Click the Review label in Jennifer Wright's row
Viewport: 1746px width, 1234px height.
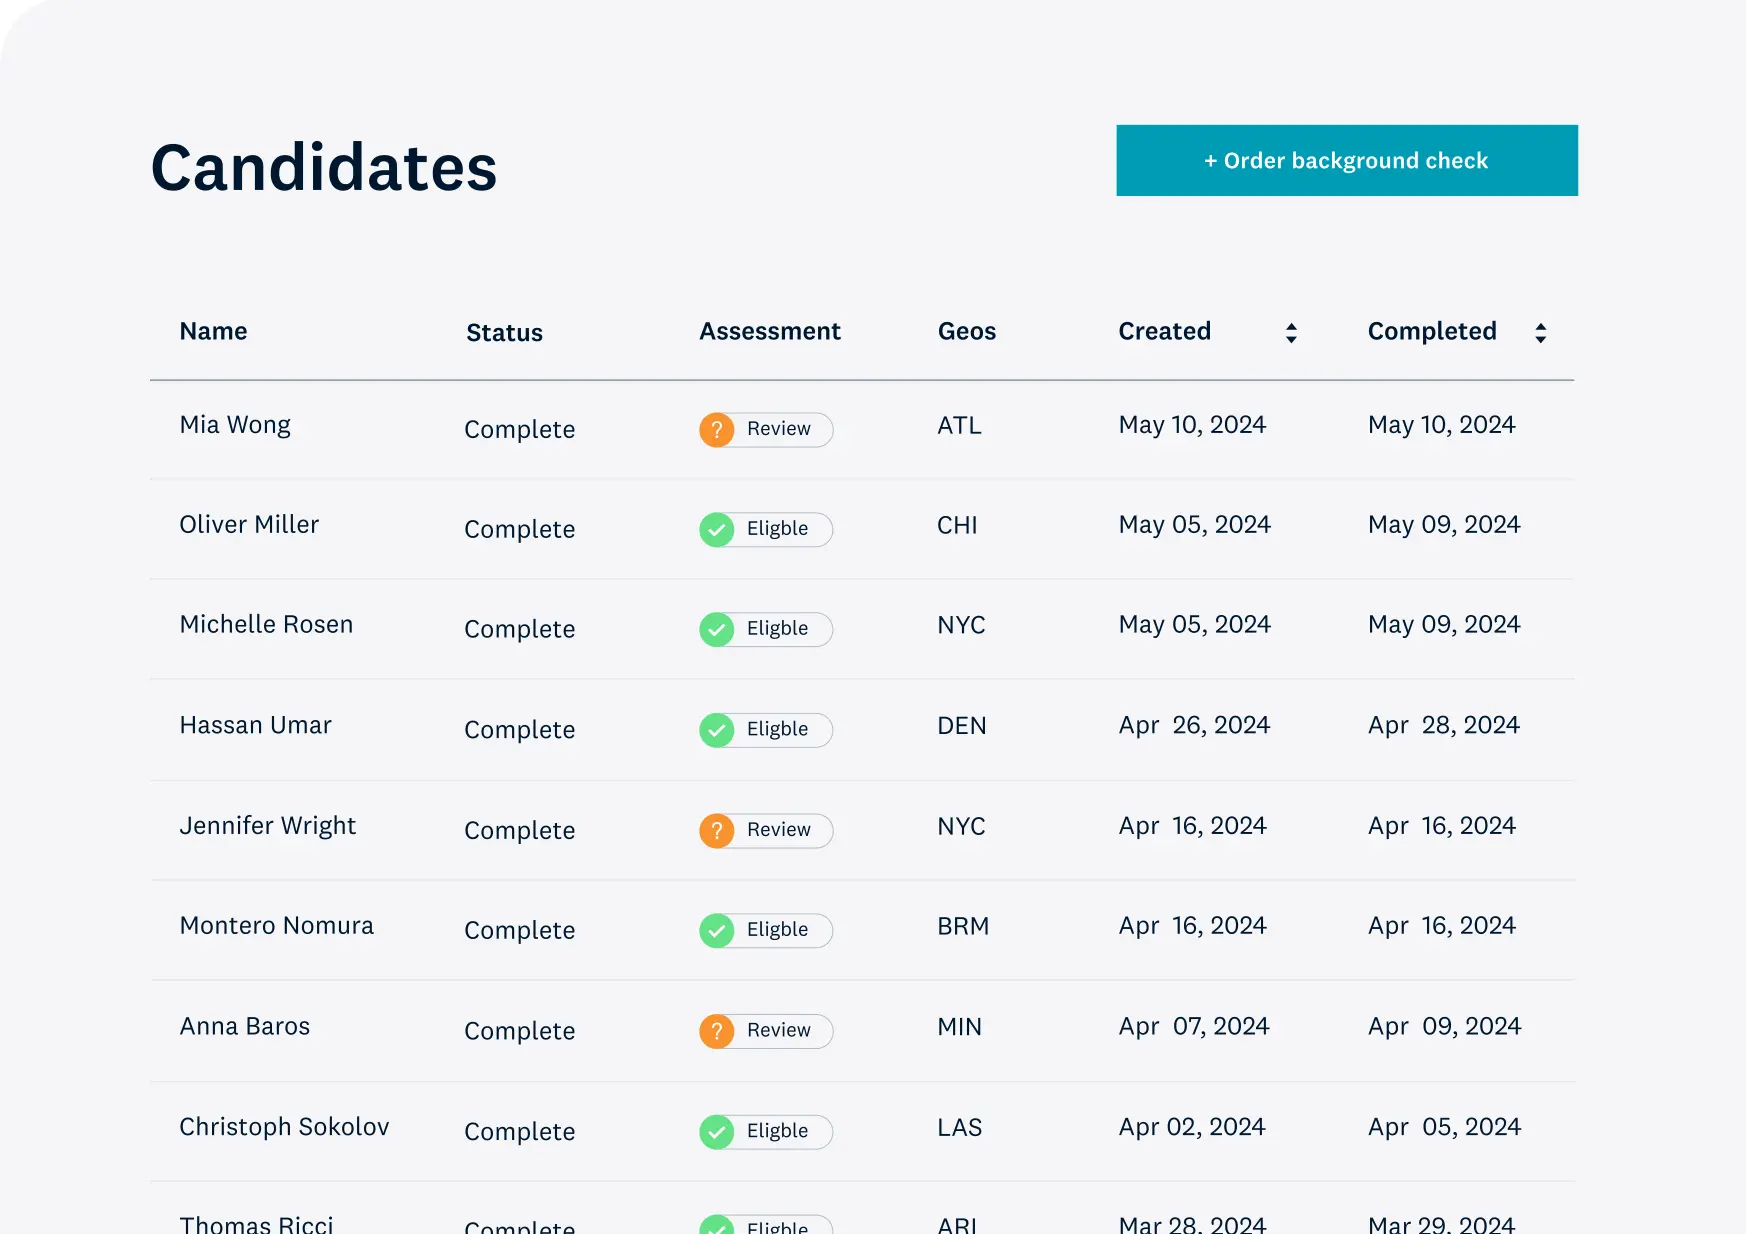(778, 830)
